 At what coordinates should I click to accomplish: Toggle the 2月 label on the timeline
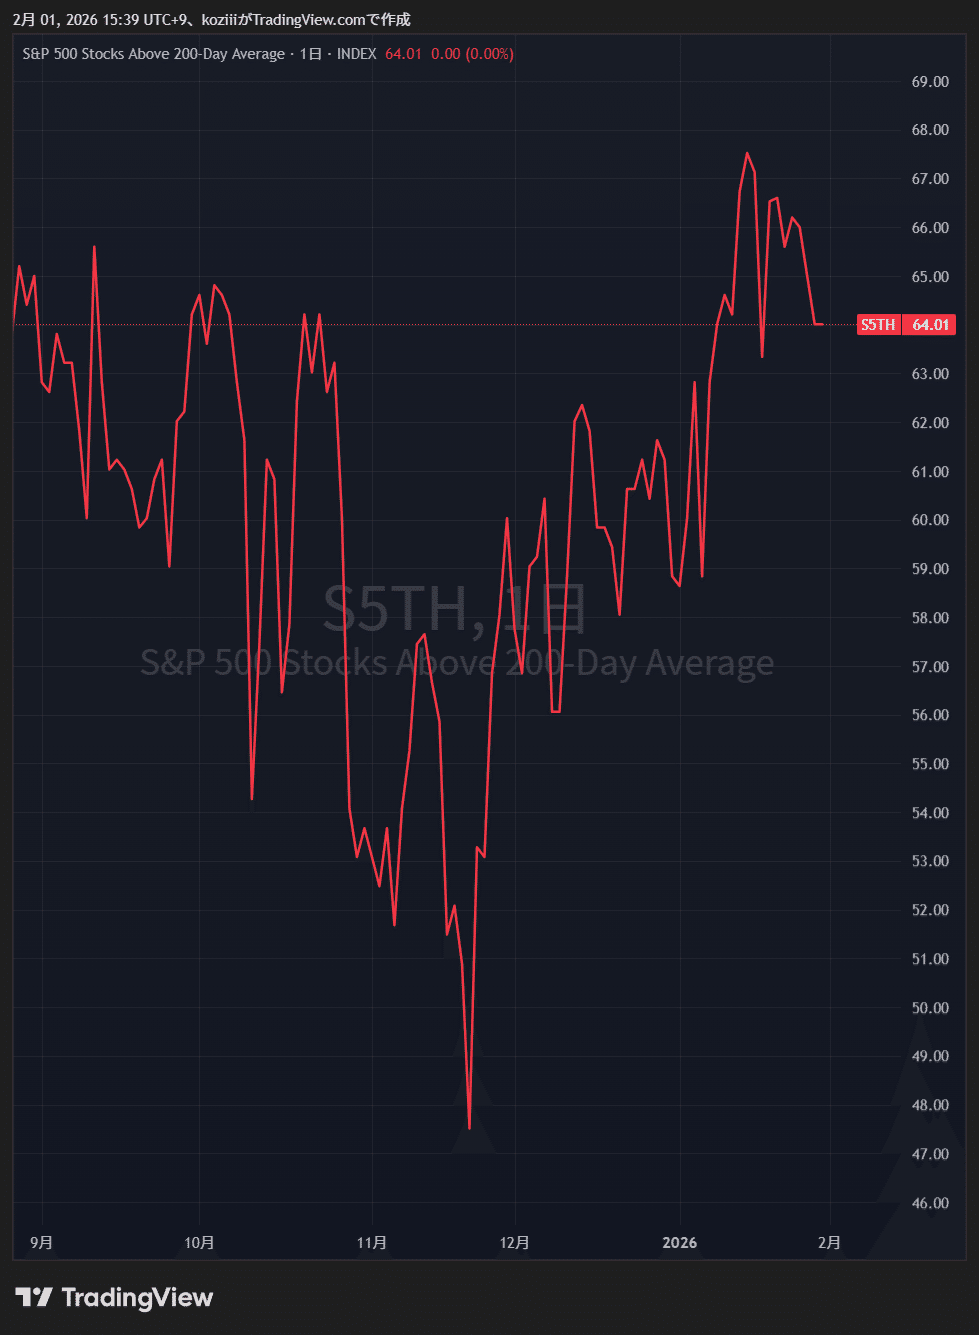pos(829,1243)
